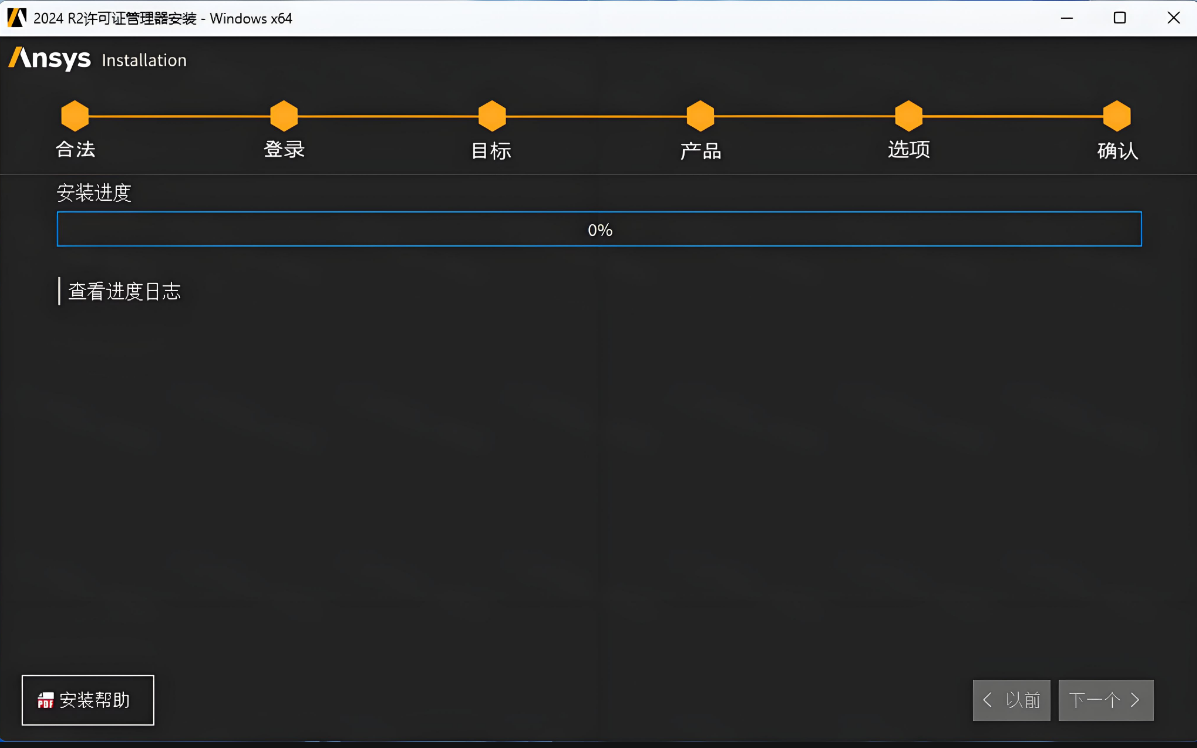1197x748 pixels.
Task: Click the 确认 step hexagon
Action: pyautogui.click(x=1117, y=116)
